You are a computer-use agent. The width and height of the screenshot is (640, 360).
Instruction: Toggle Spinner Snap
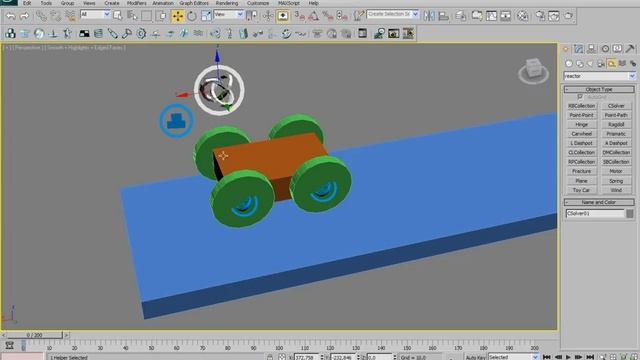pos(342,16)
